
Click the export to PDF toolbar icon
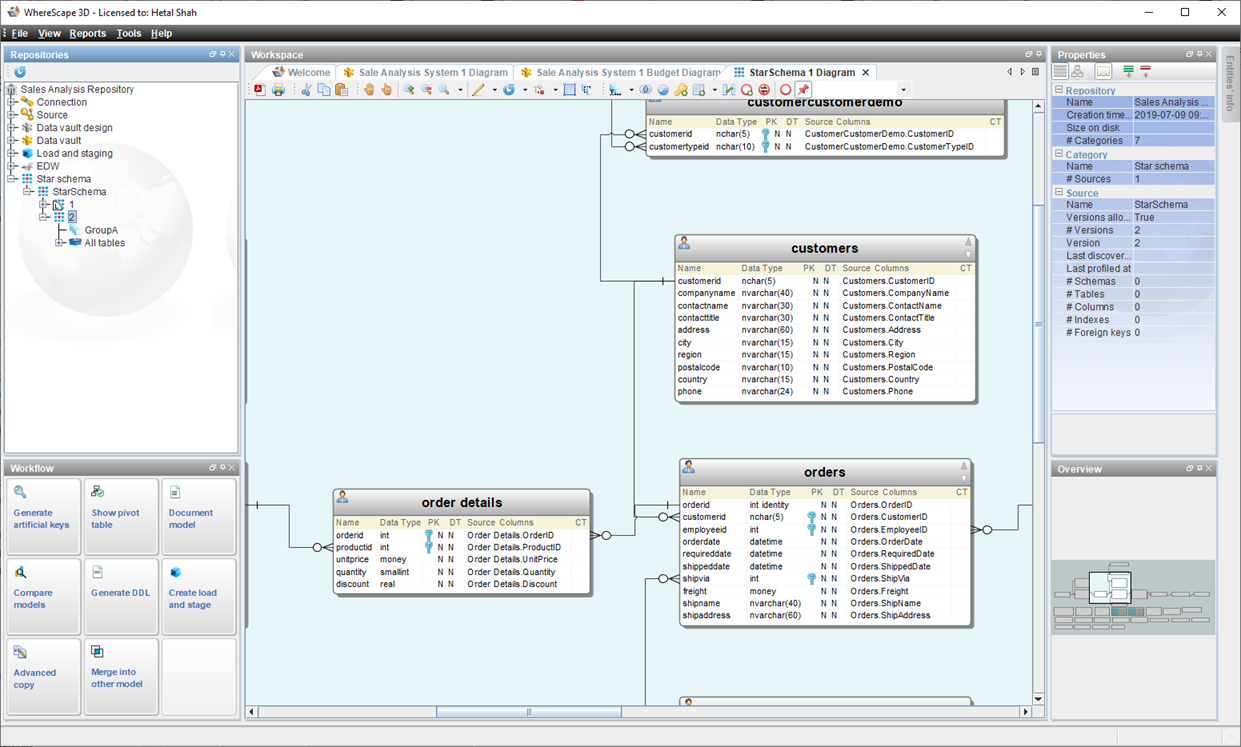tap(260, 90)
